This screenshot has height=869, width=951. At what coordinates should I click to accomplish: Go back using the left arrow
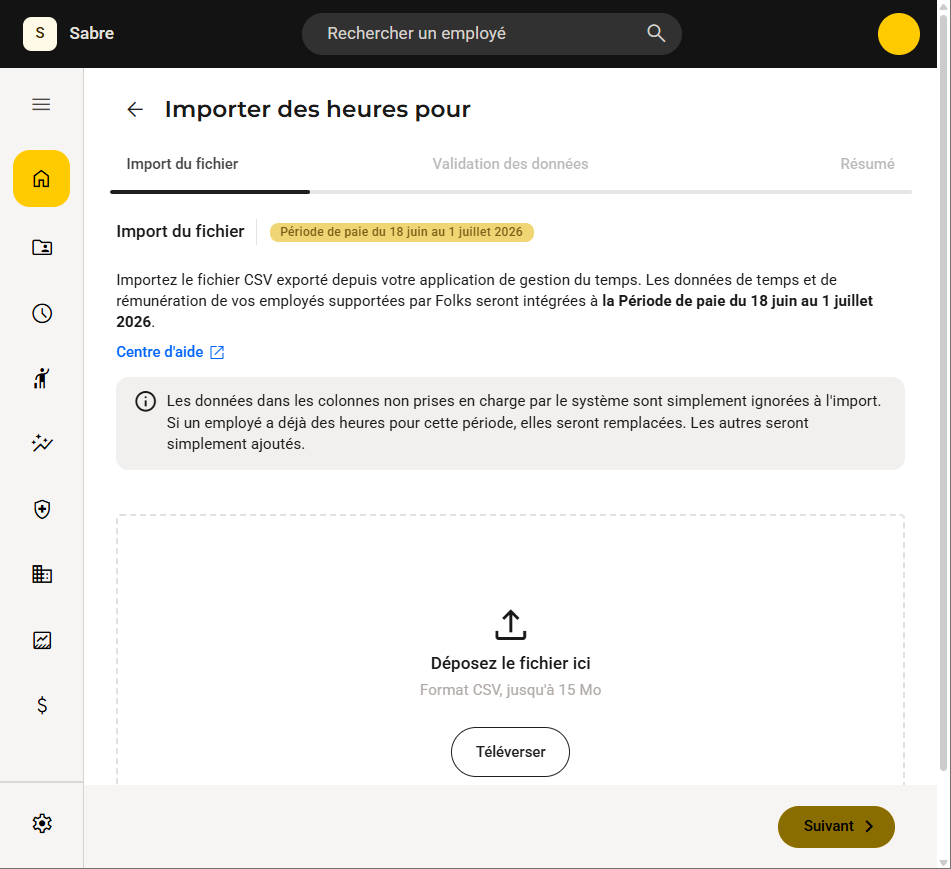click(x=135, y=109)
